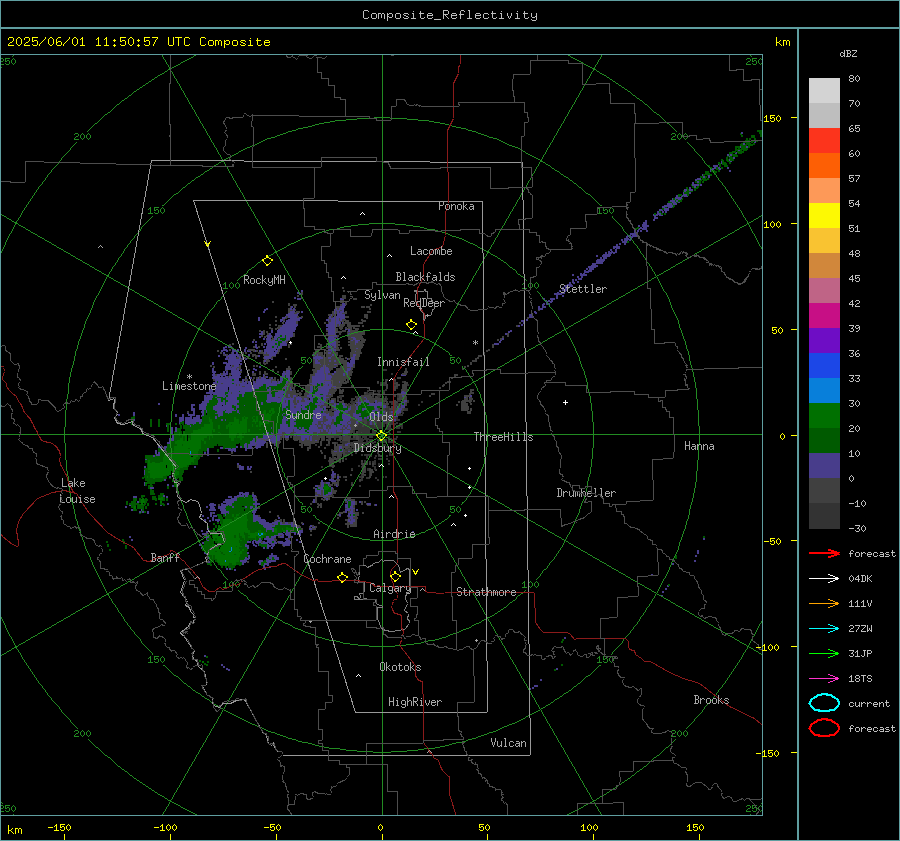Click the Sylvan label
Screen dimensions: 900x841
[382, 295]
